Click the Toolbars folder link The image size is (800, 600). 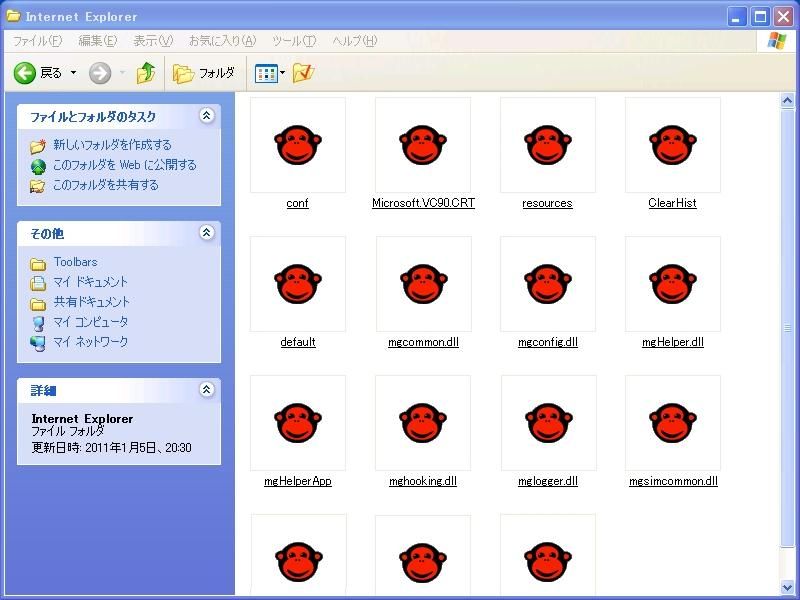75,262
